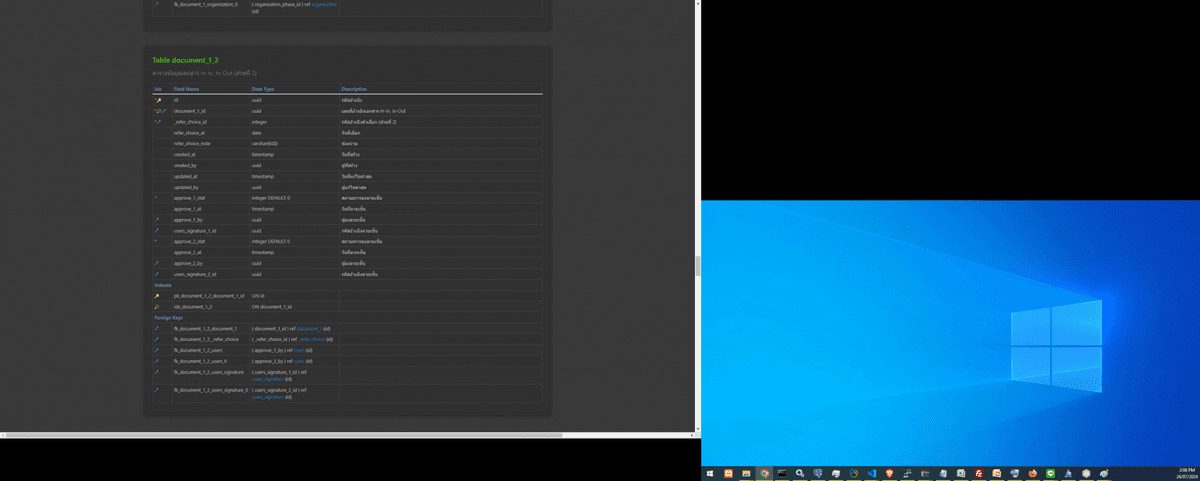Click the varchar(600) data type cell
The image size is (1200, 481).
pyautogui.click(x=265, y=143)
